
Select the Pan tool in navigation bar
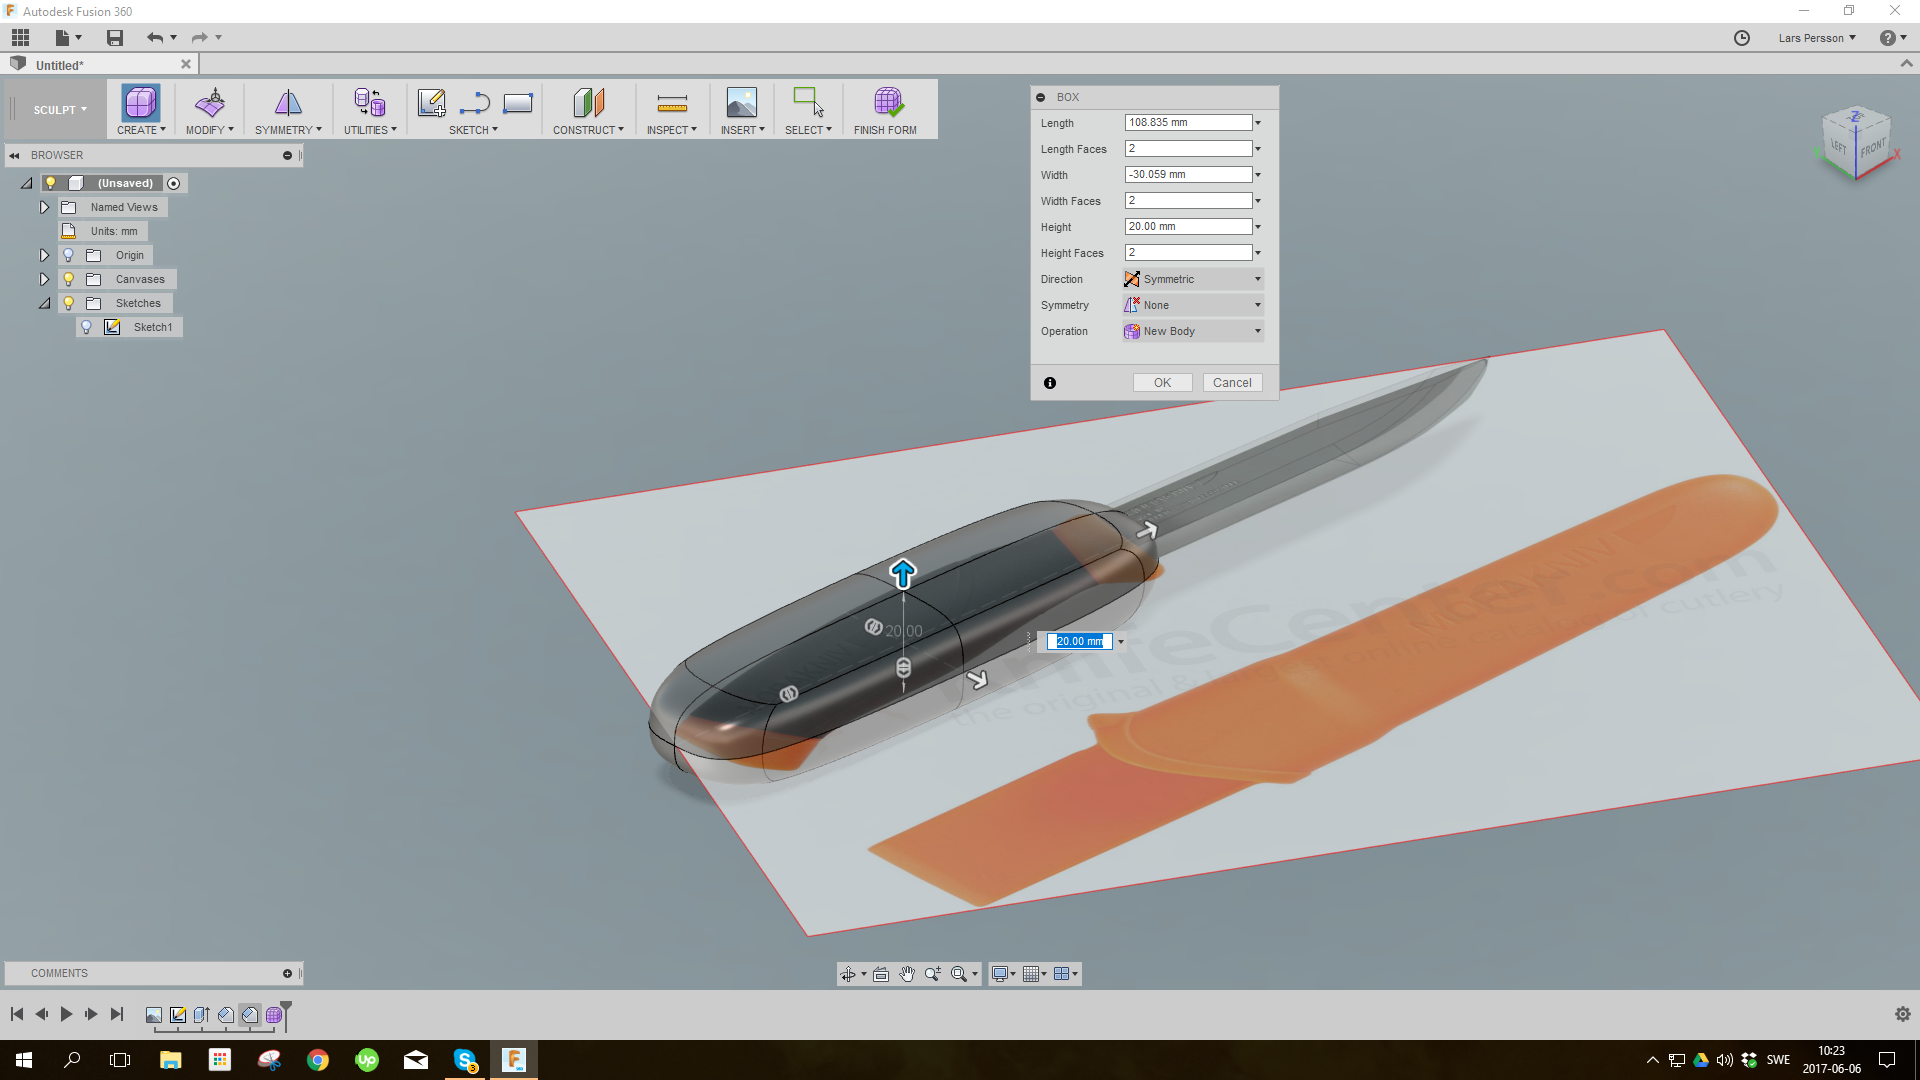pyautogui.click(x=905, y=973)
